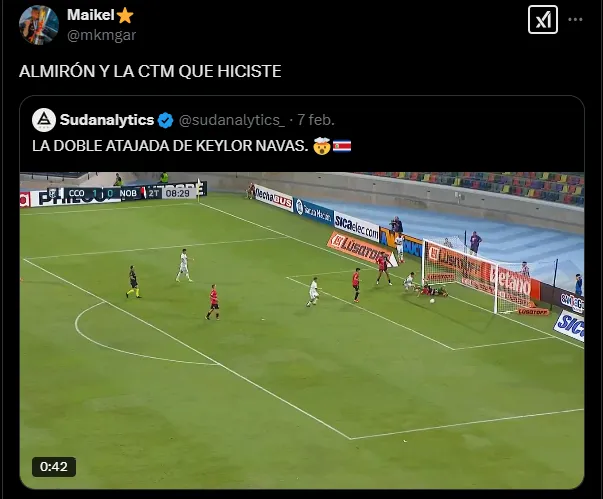
Task: Open the Grok explain-post icon
Action: point(543,20)
